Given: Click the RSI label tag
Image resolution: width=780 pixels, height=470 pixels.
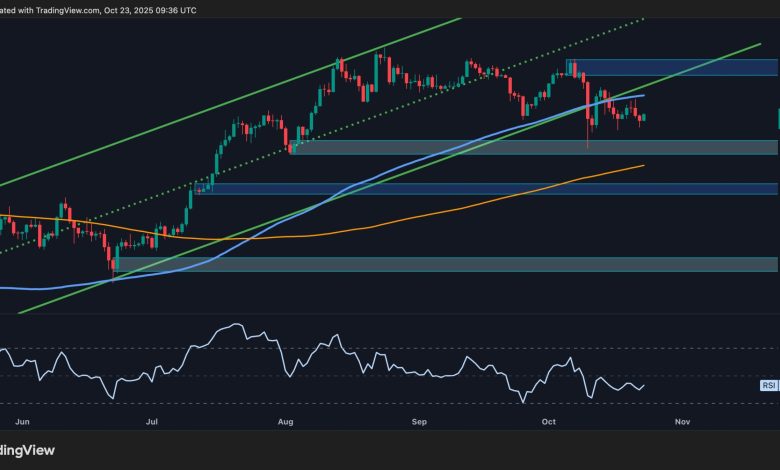Looking at the screenshot, I should (x=768, y=384).
